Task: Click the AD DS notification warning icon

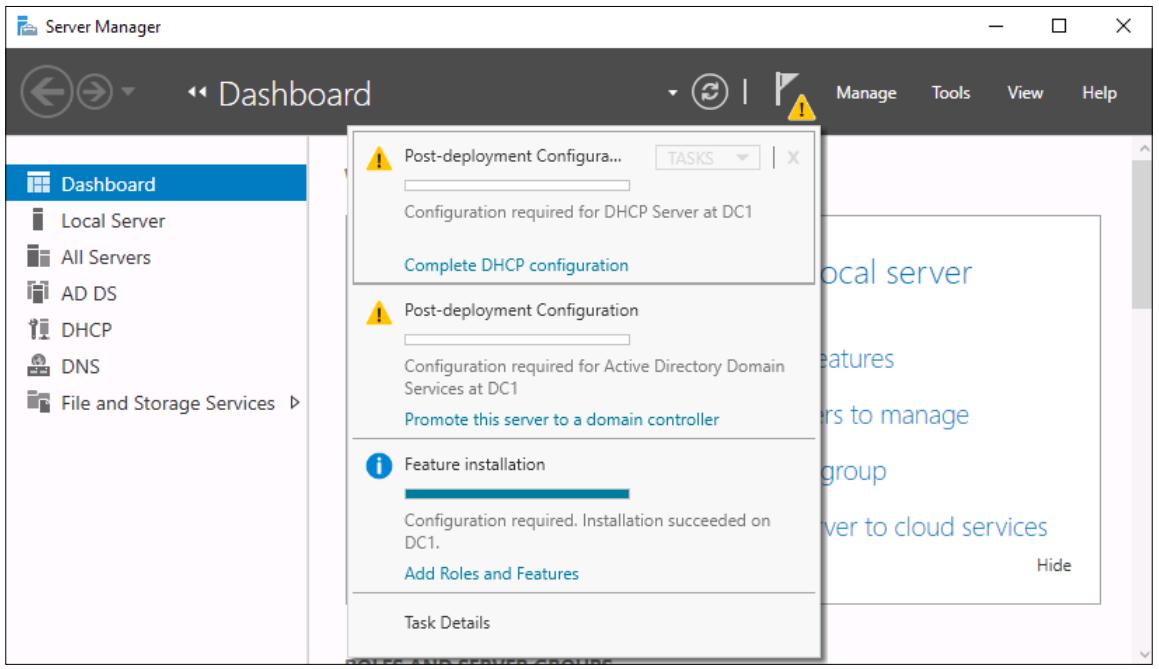Action: (379, 313)
